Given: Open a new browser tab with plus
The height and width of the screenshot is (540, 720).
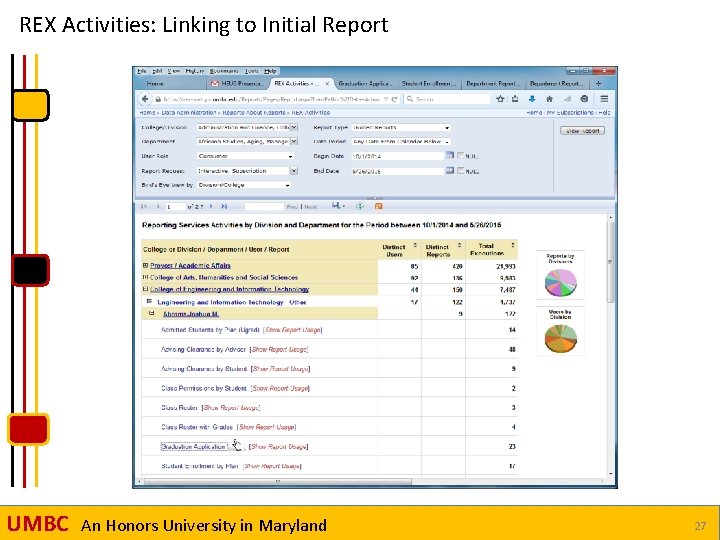Looking at the screenshot, I should [598, 84].
